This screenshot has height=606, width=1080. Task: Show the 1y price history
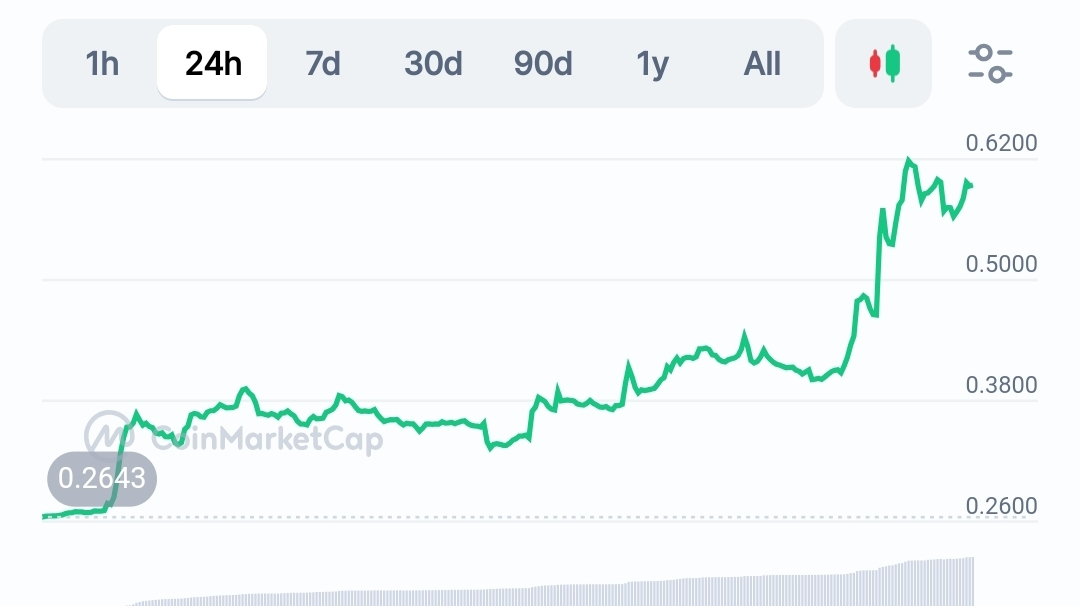coord(652,64)
